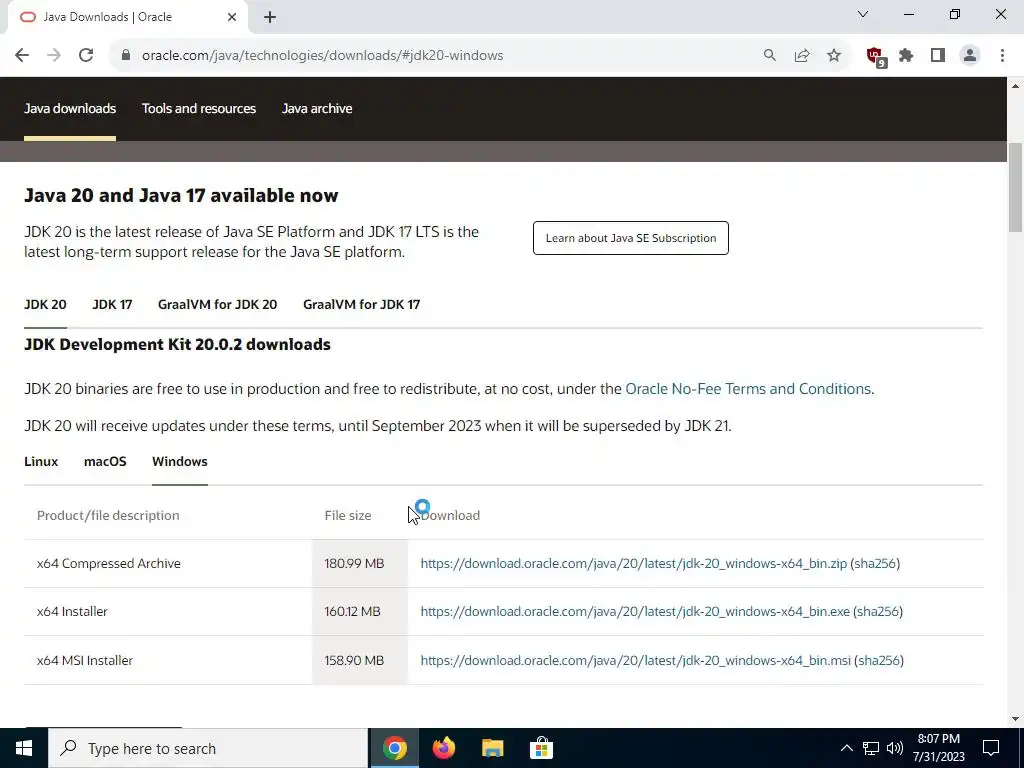The image size is (1024, 768).
Task: Click the address bar URL
Action: point(323,56)
